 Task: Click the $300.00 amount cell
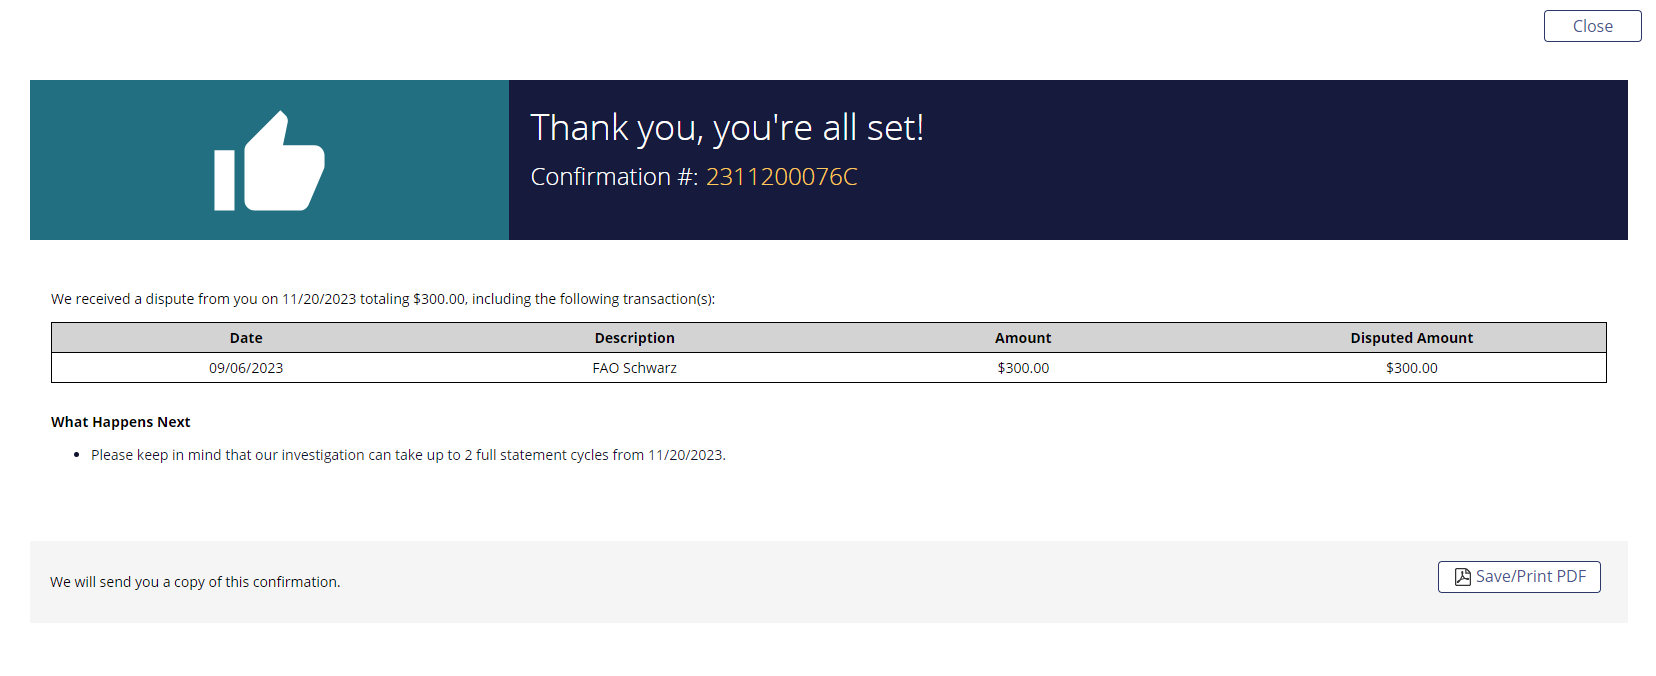pyautogui.click(x=1023, y=368)
